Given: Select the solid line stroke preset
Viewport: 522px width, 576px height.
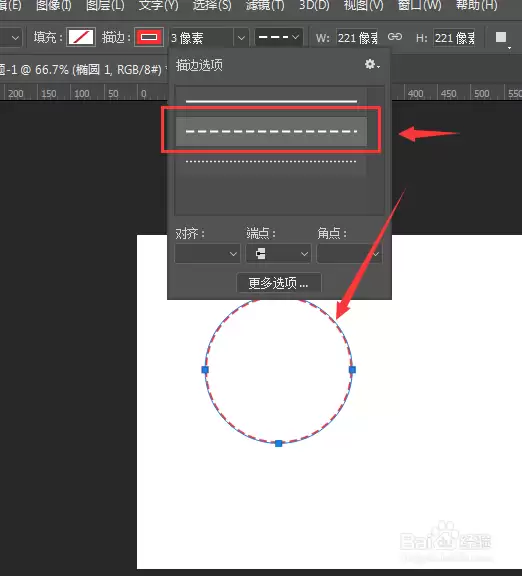Looking at the screenshot, I should [271, 101].
